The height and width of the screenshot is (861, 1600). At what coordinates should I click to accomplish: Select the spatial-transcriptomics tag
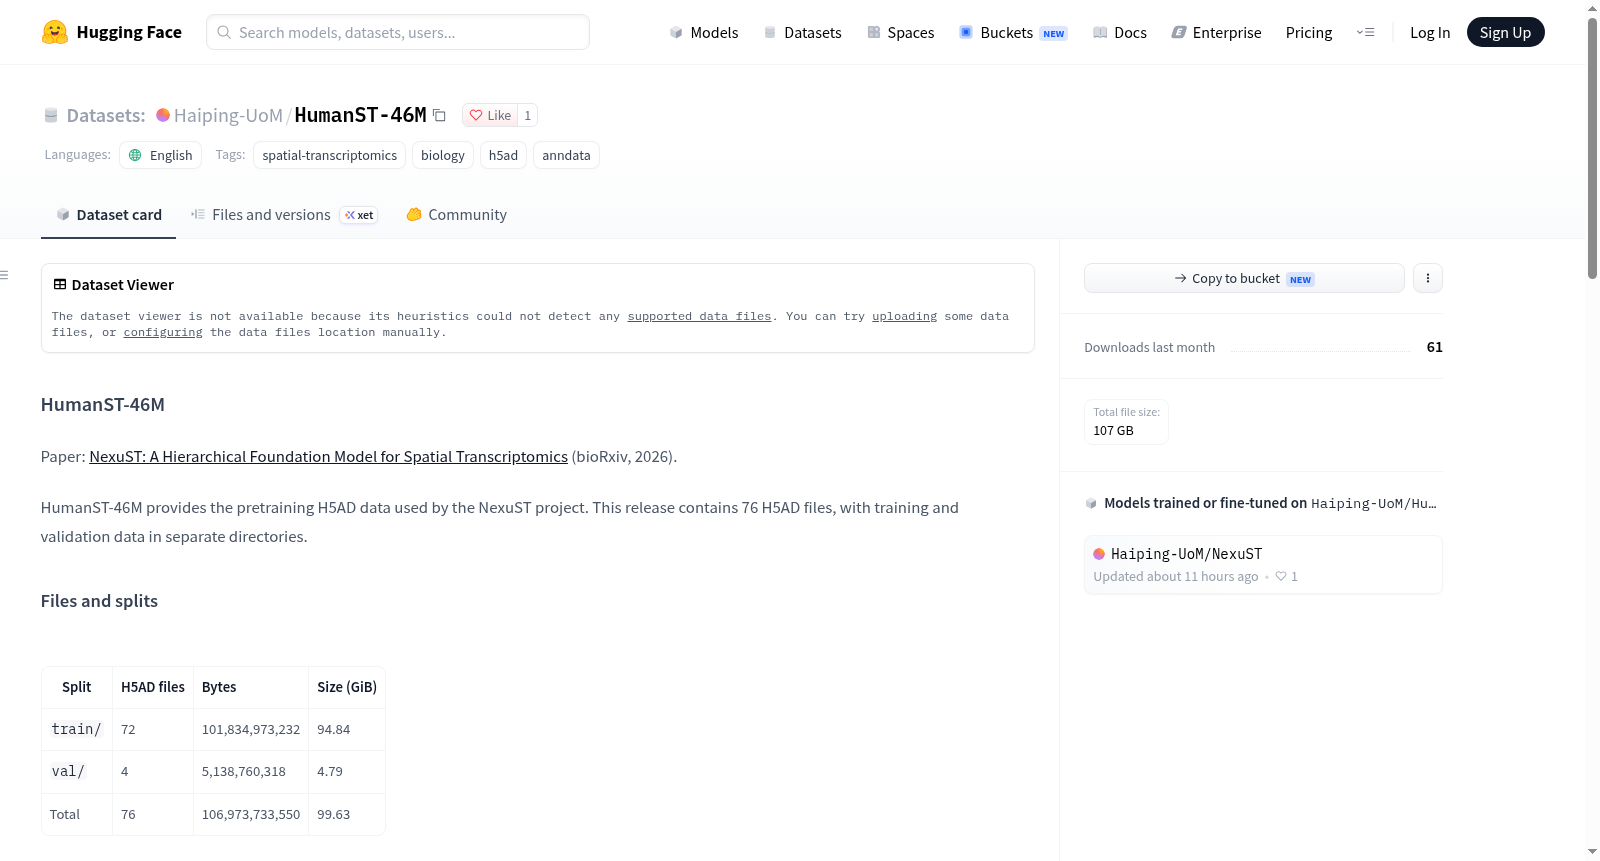tap(330, 155)
